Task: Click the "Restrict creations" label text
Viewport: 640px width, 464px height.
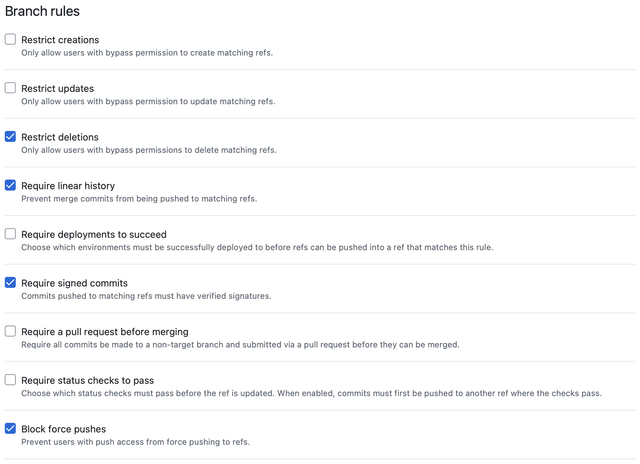Action: (x=60, y=40)
